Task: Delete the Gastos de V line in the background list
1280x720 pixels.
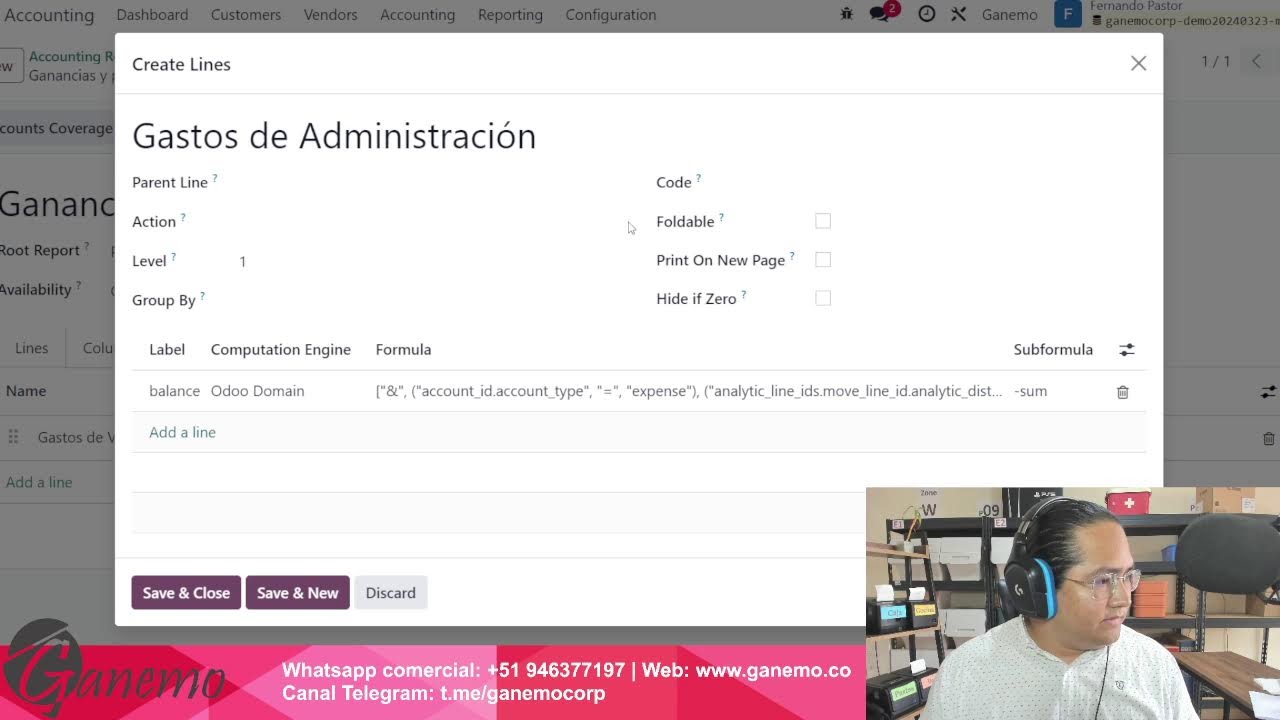Action: pyautogui.click(x=1268, y=438)
